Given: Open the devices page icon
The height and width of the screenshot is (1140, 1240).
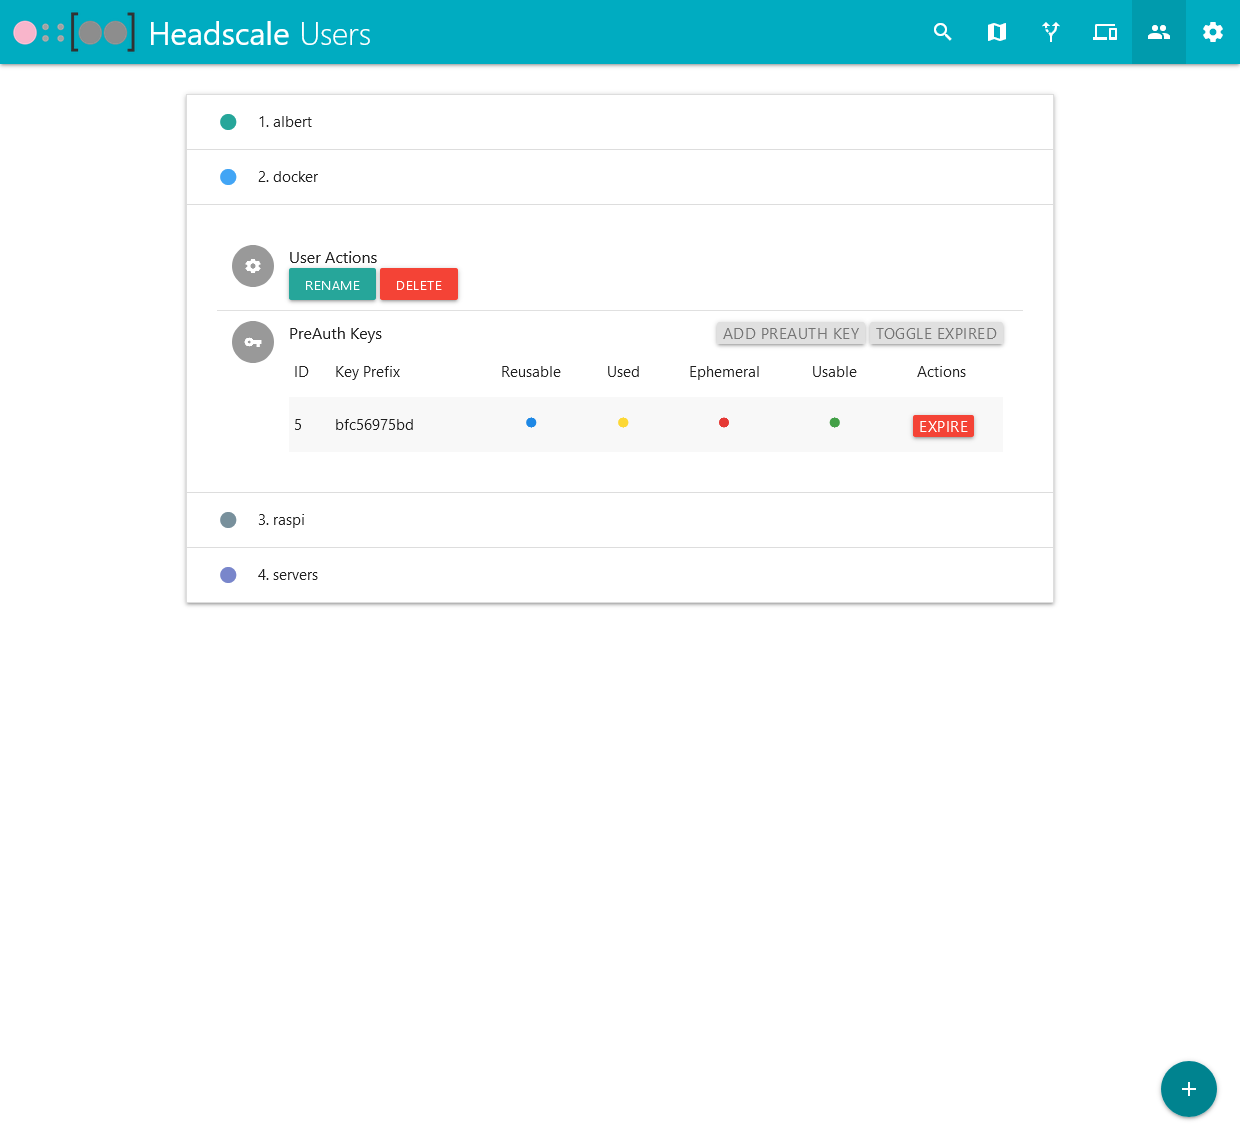Looking at the screenshot, I should (1104, 32).
